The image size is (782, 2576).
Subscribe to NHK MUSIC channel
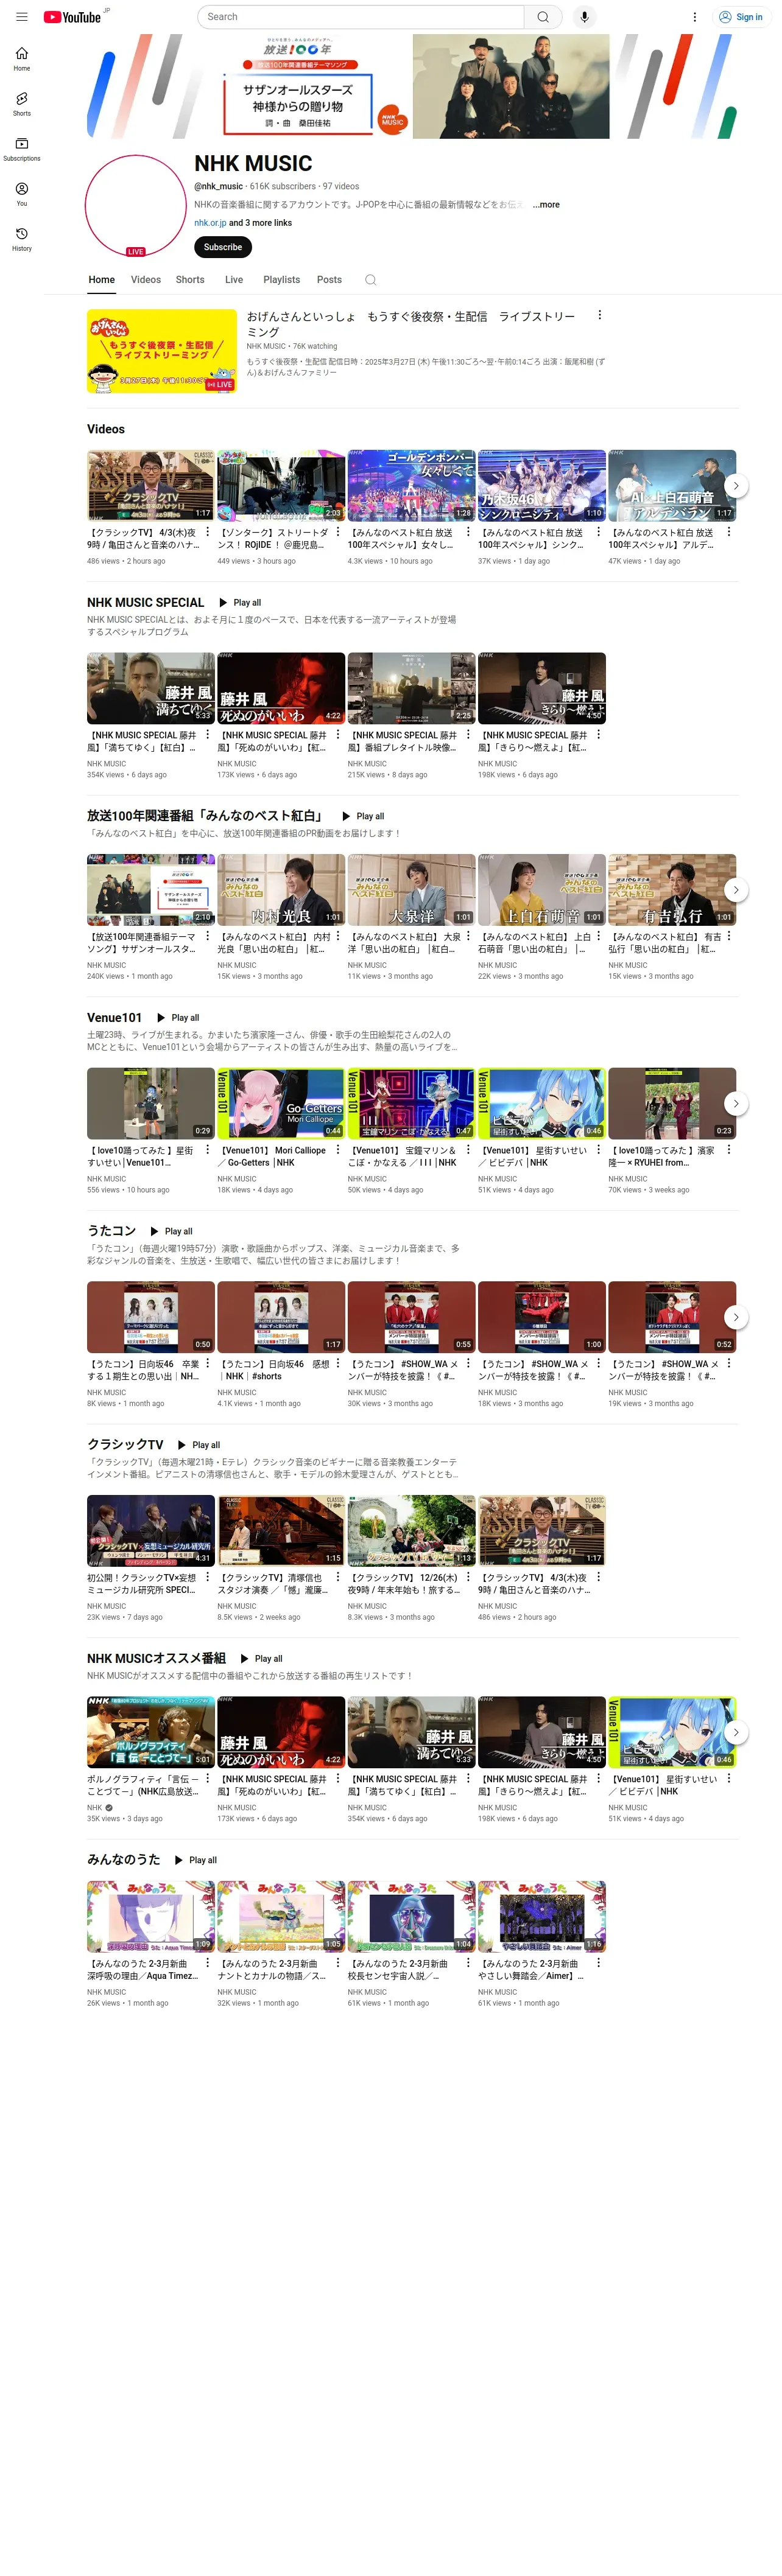point(223,247)
